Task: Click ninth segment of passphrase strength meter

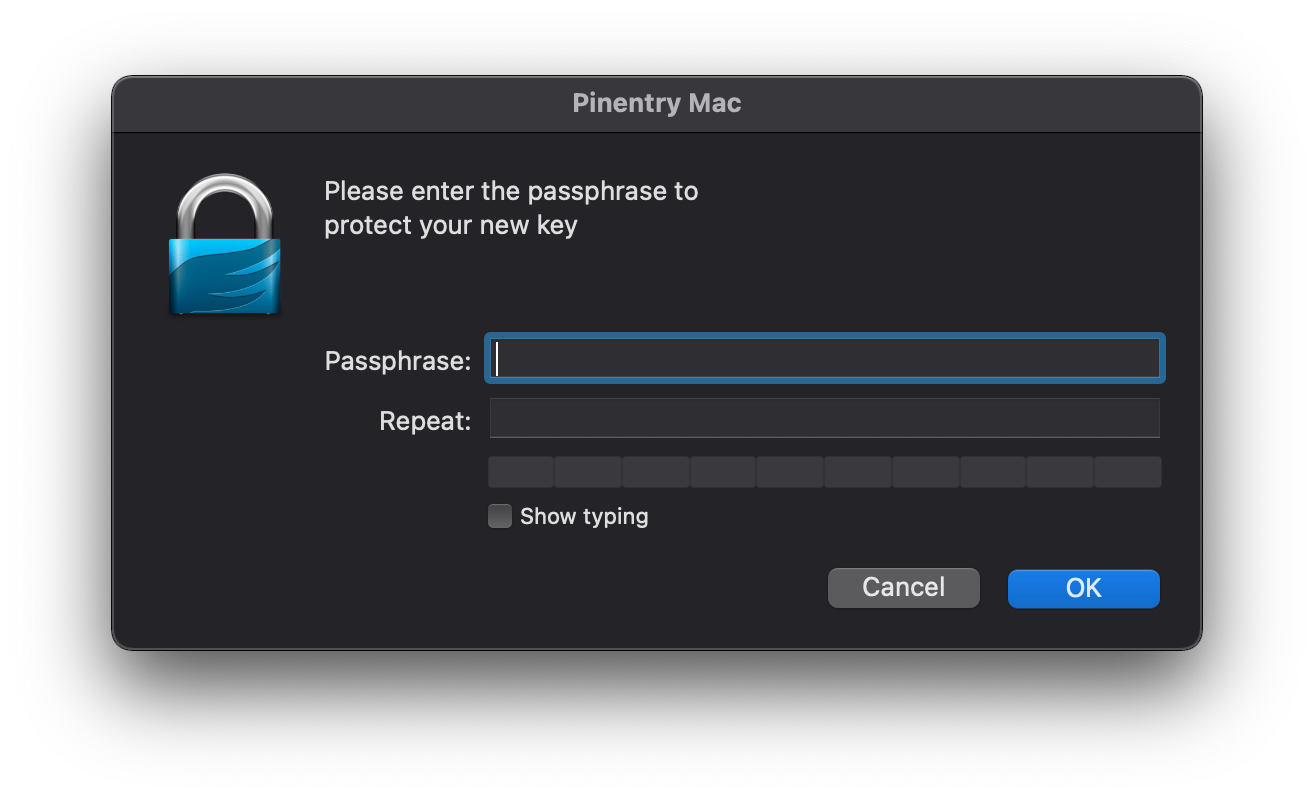Action: click(1060, 472)
